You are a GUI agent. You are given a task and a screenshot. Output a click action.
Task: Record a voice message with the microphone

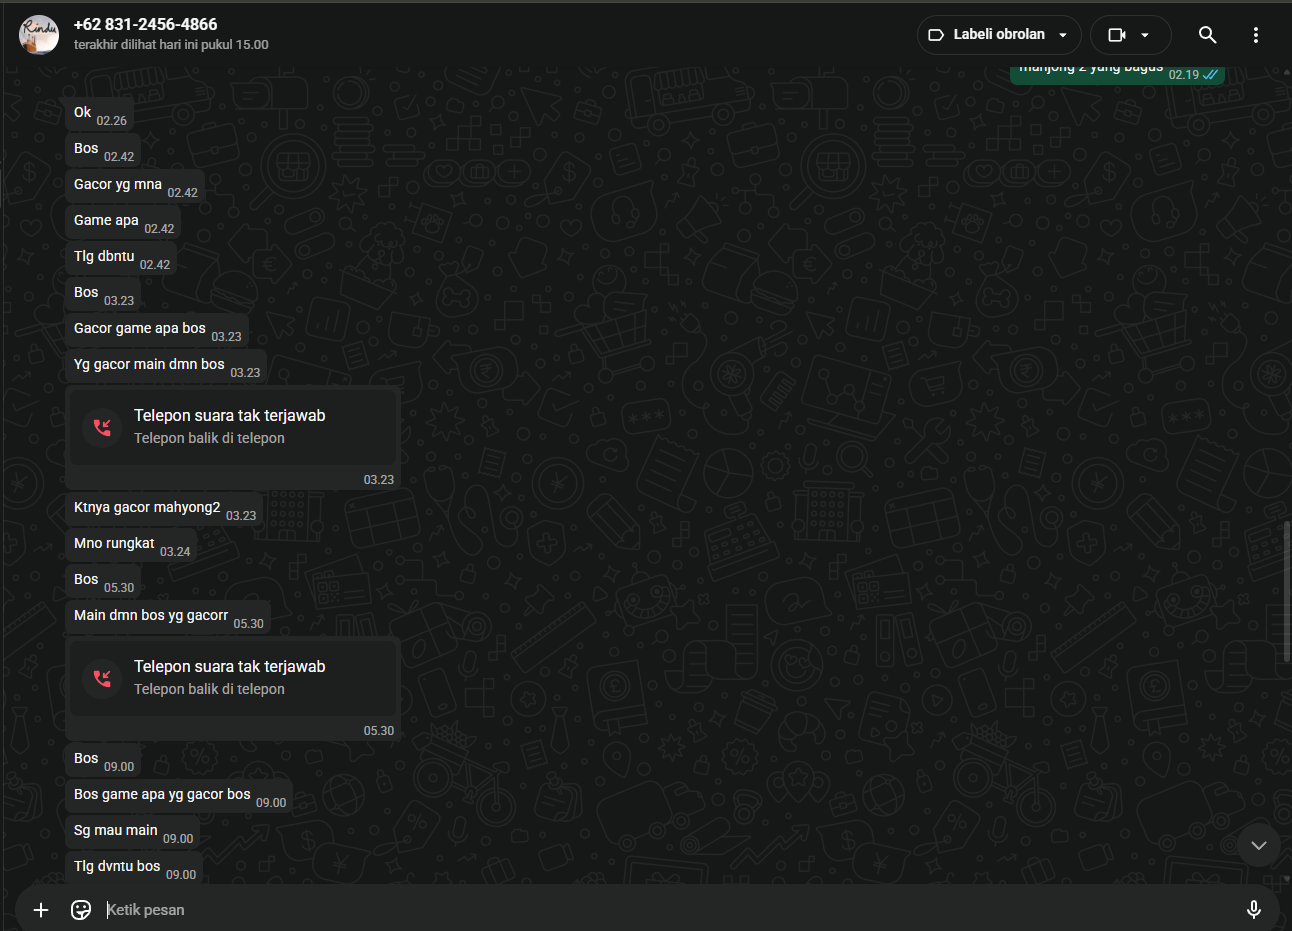click(1254, 909)
